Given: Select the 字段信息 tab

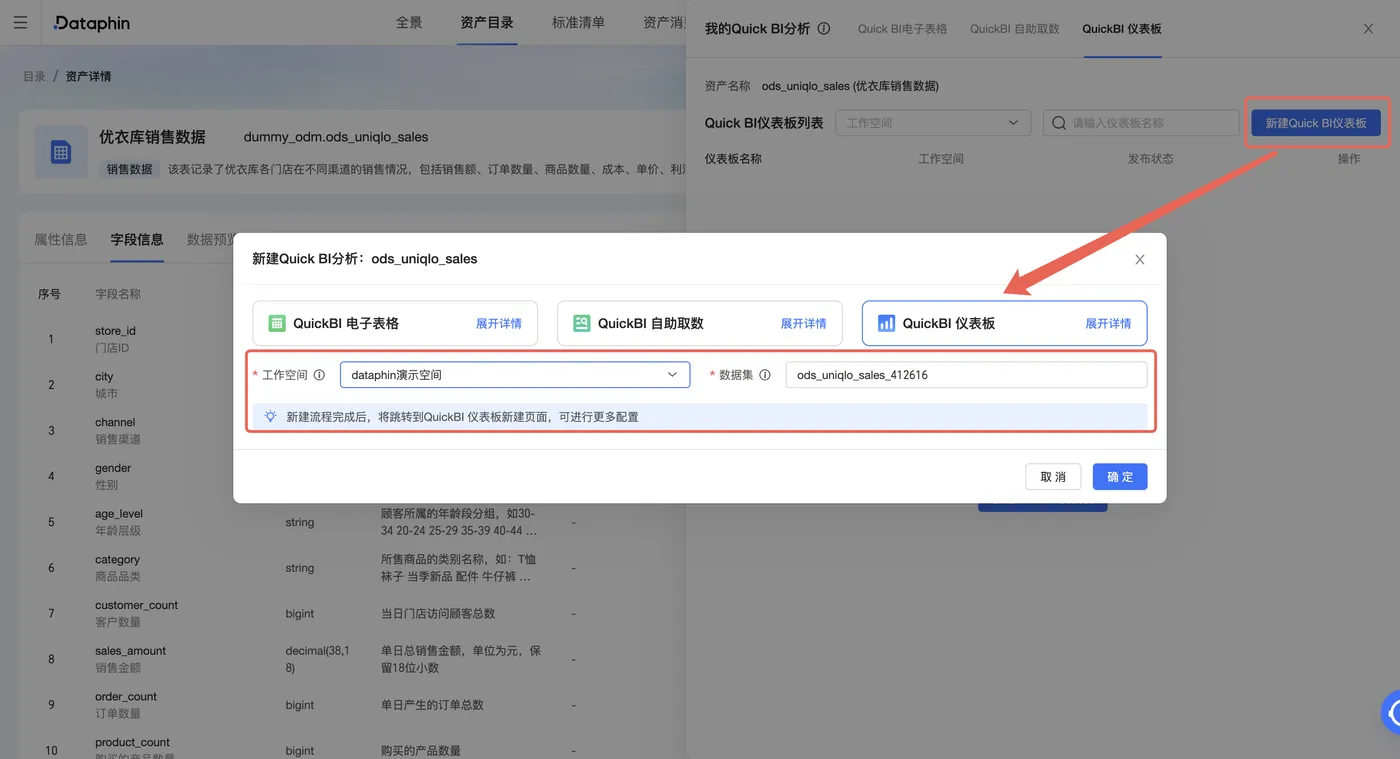Looking at the screenshot, I should point(137,239).
